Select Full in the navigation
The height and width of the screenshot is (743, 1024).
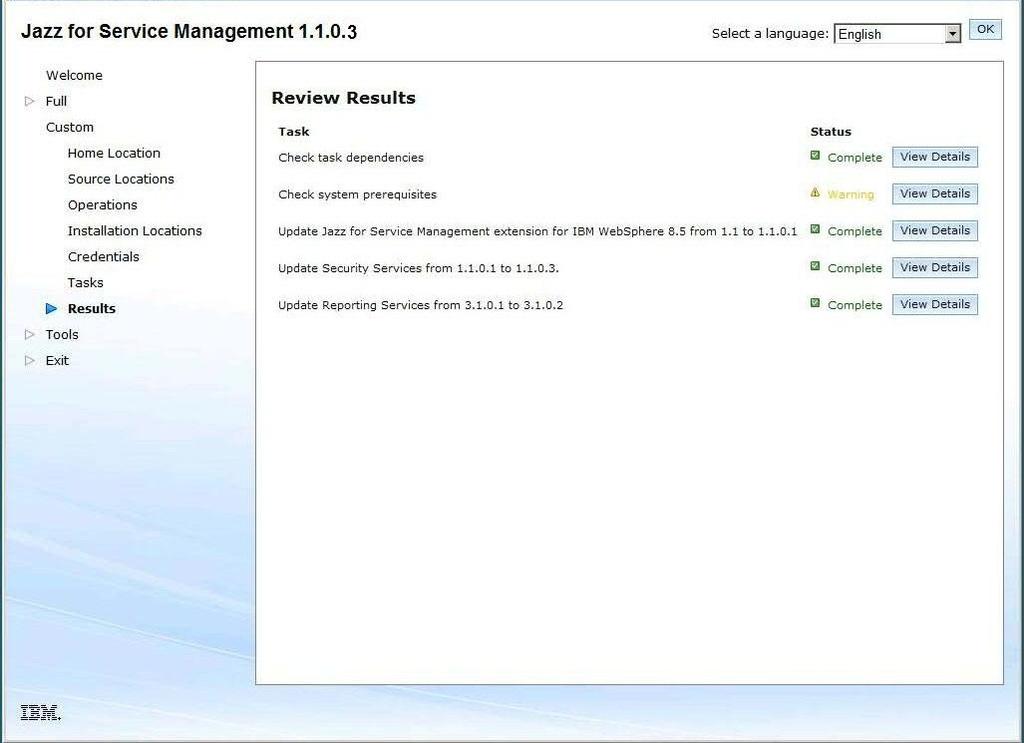[x=56, y=101]
